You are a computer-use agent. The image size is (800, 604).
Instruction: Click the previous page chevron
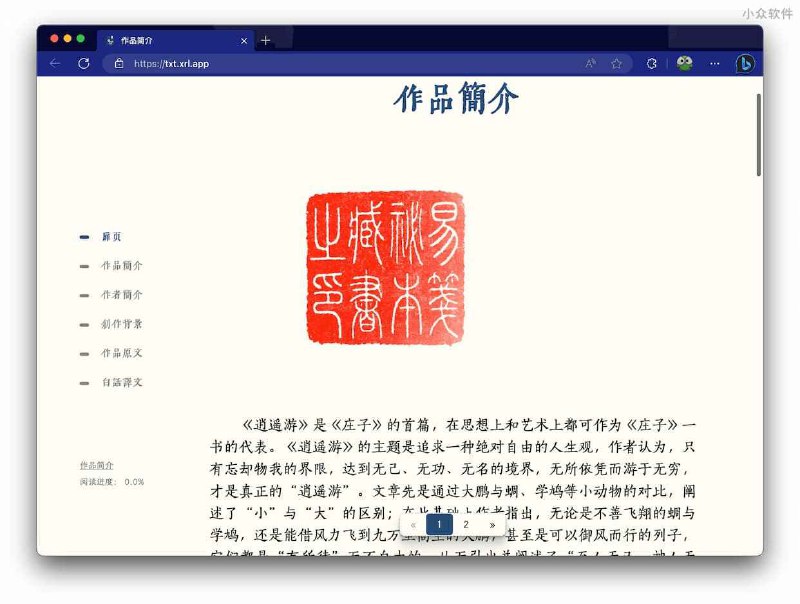tap(413, 524)
